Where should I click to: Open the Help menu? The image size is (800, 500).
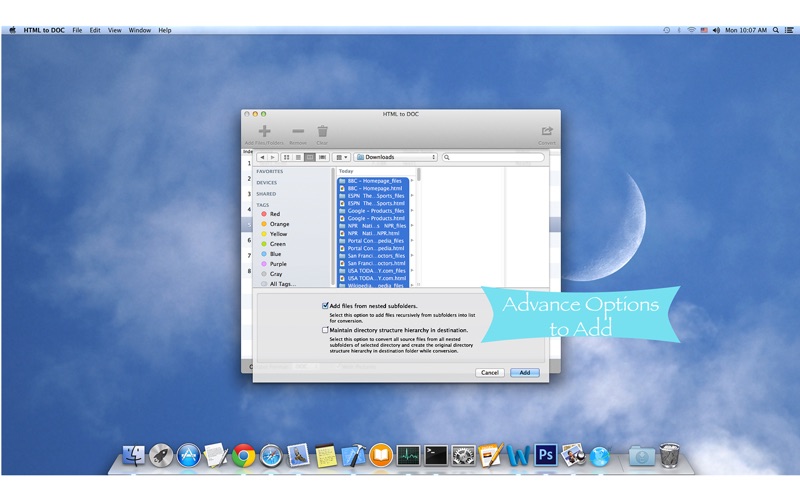click(x=164, y=30)
